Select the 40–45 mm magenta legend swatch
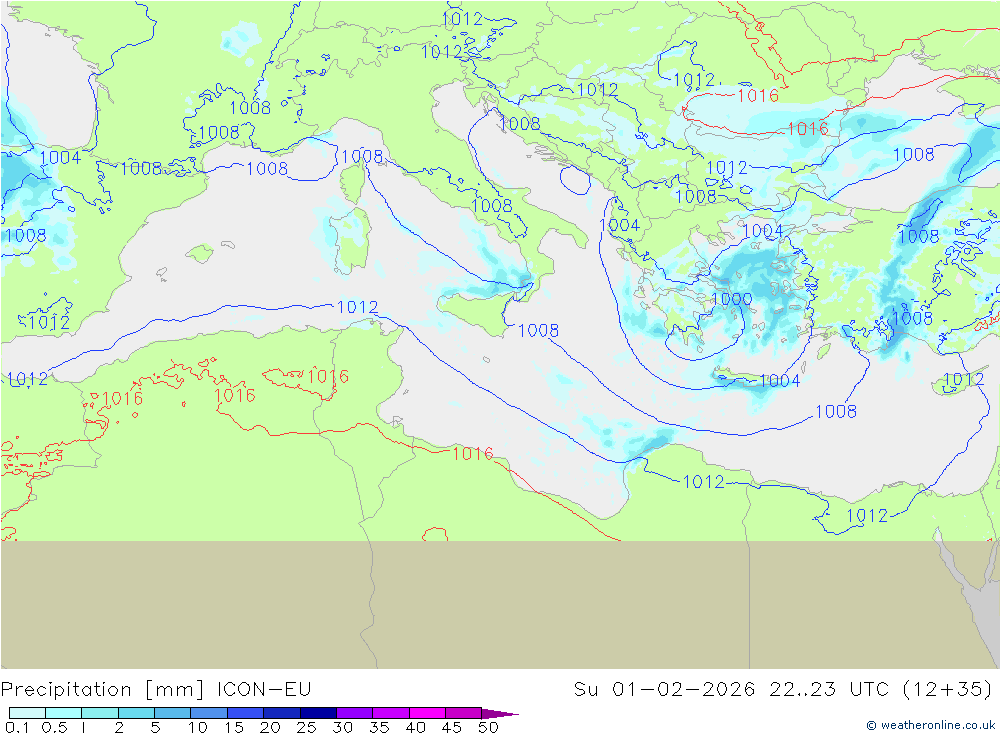This screenshot has width=1000, height=733. click(427, 713)
